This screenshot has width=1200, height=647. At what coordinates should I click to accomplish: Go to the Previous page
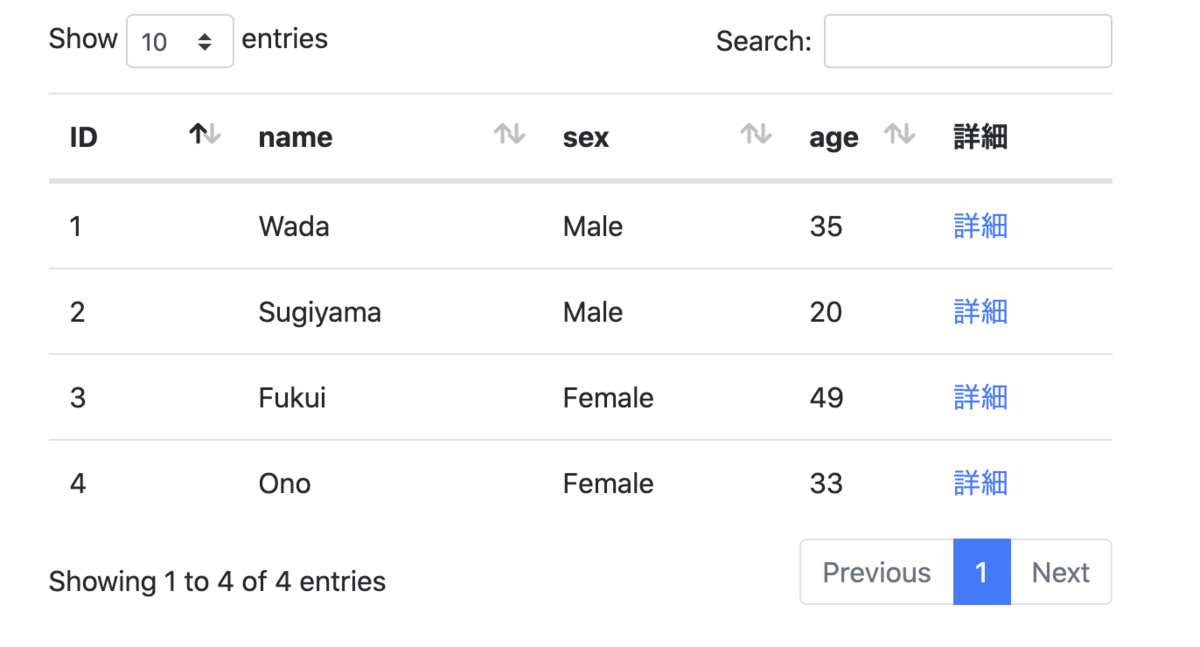[x=876, y=573]
